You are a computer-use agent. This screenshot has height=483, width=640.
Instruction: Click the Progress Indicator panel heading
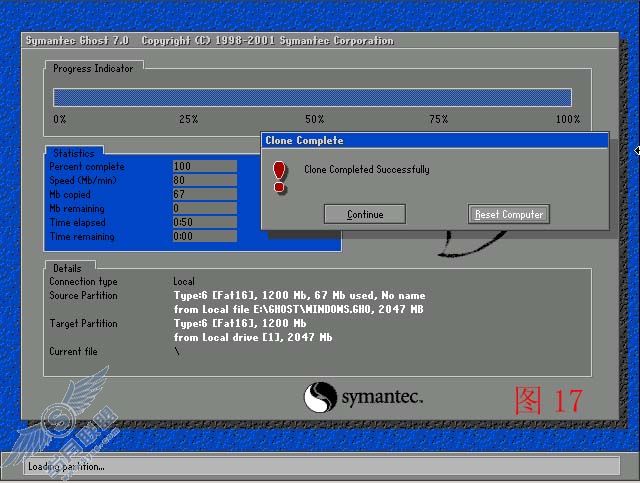[x=93, y=69]
